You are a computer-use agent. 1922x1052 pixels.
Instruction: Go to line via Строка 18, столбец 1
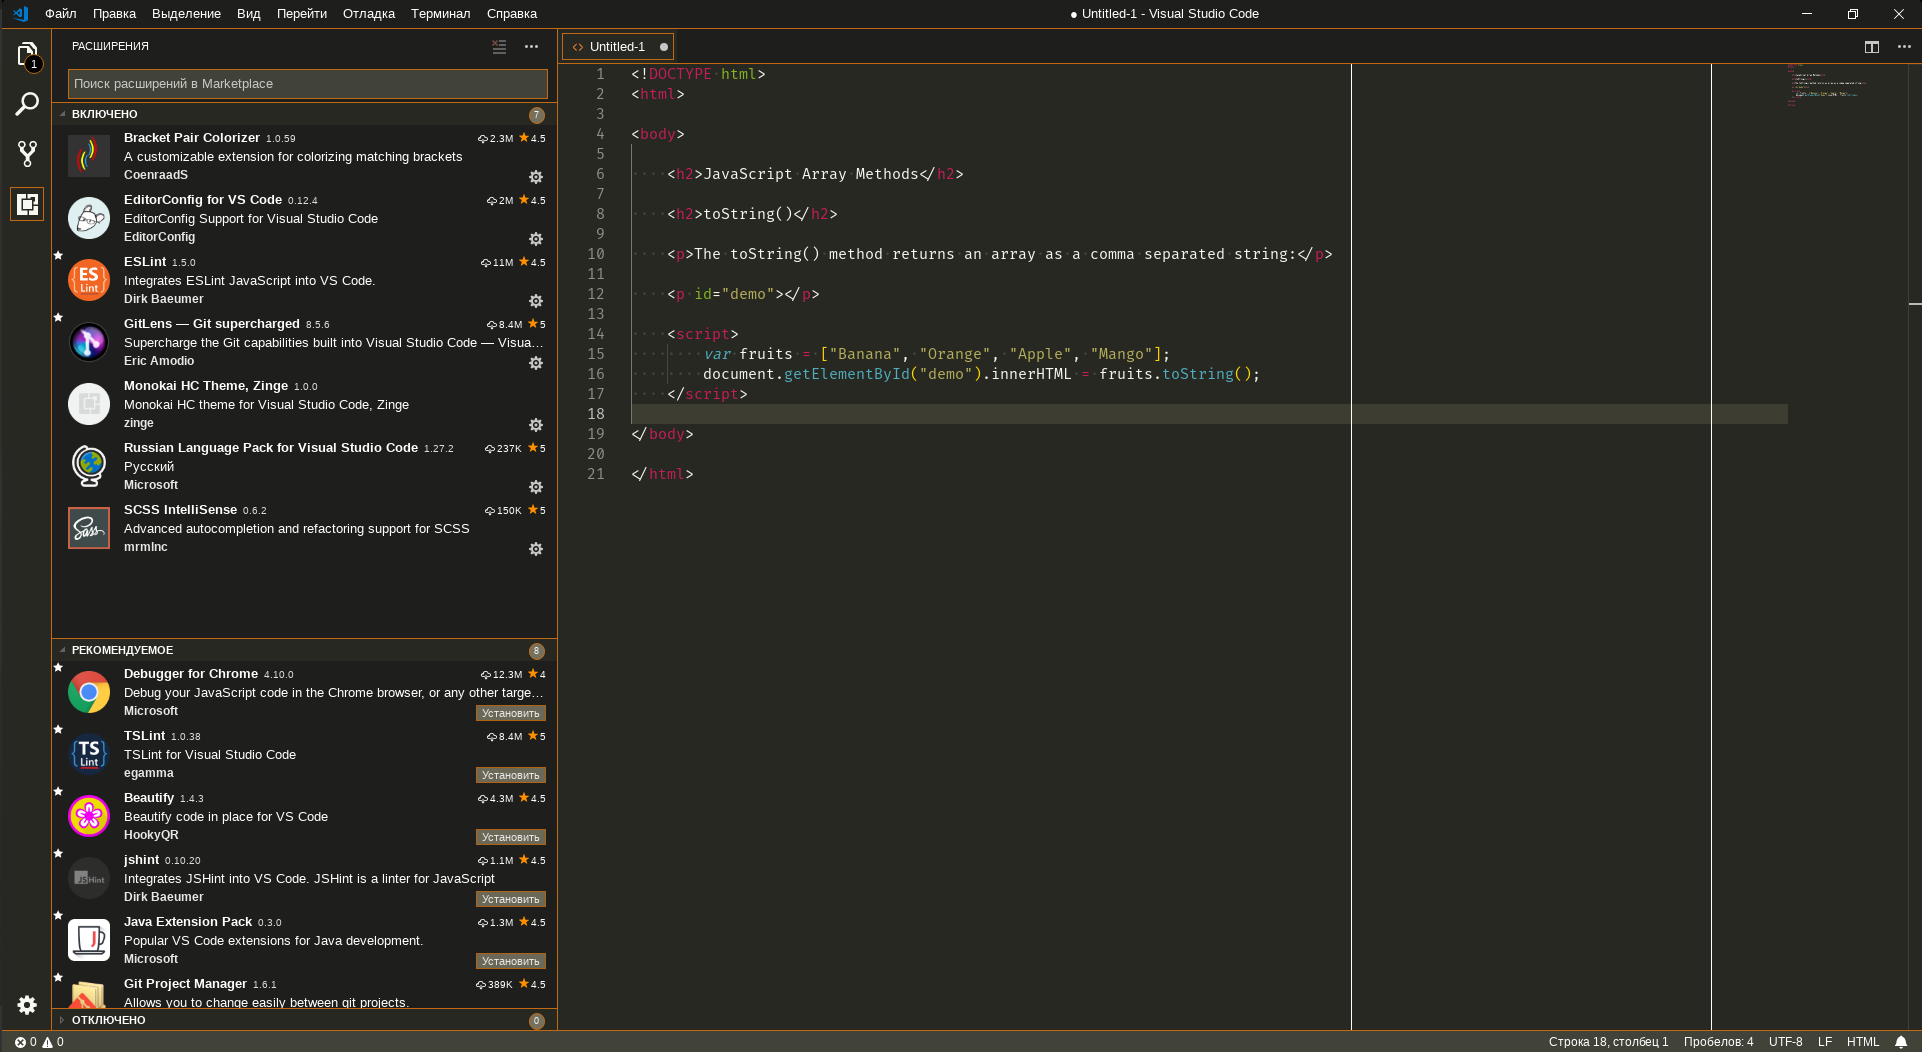[x=1608, y=1042]
